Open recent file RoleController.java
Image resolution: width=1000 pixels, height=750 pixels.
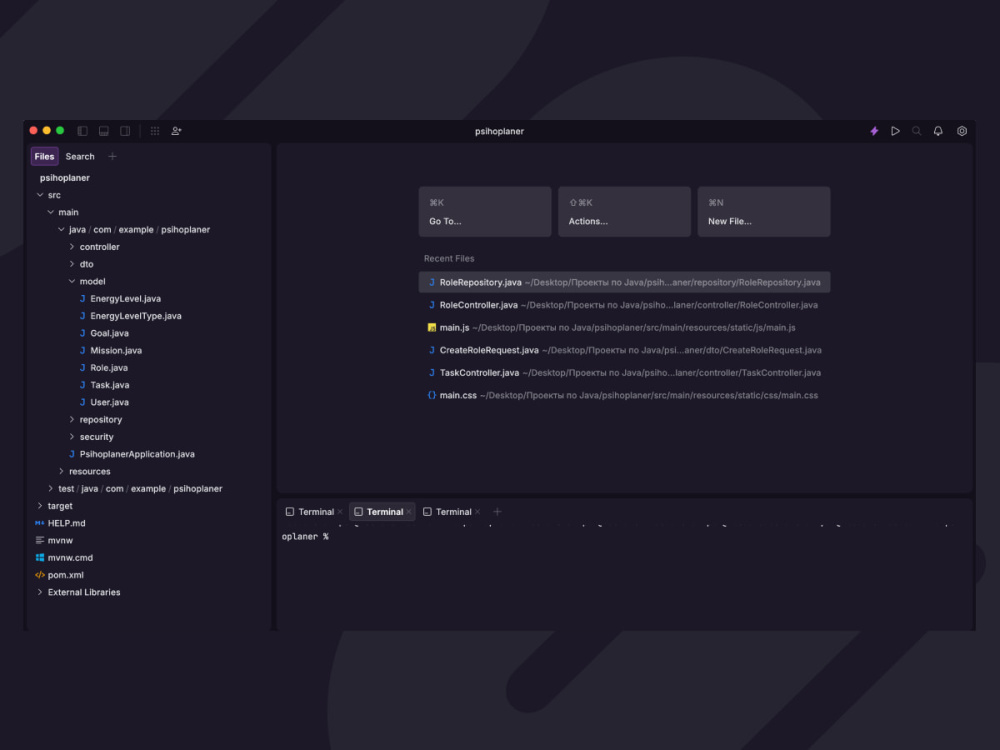624,305
